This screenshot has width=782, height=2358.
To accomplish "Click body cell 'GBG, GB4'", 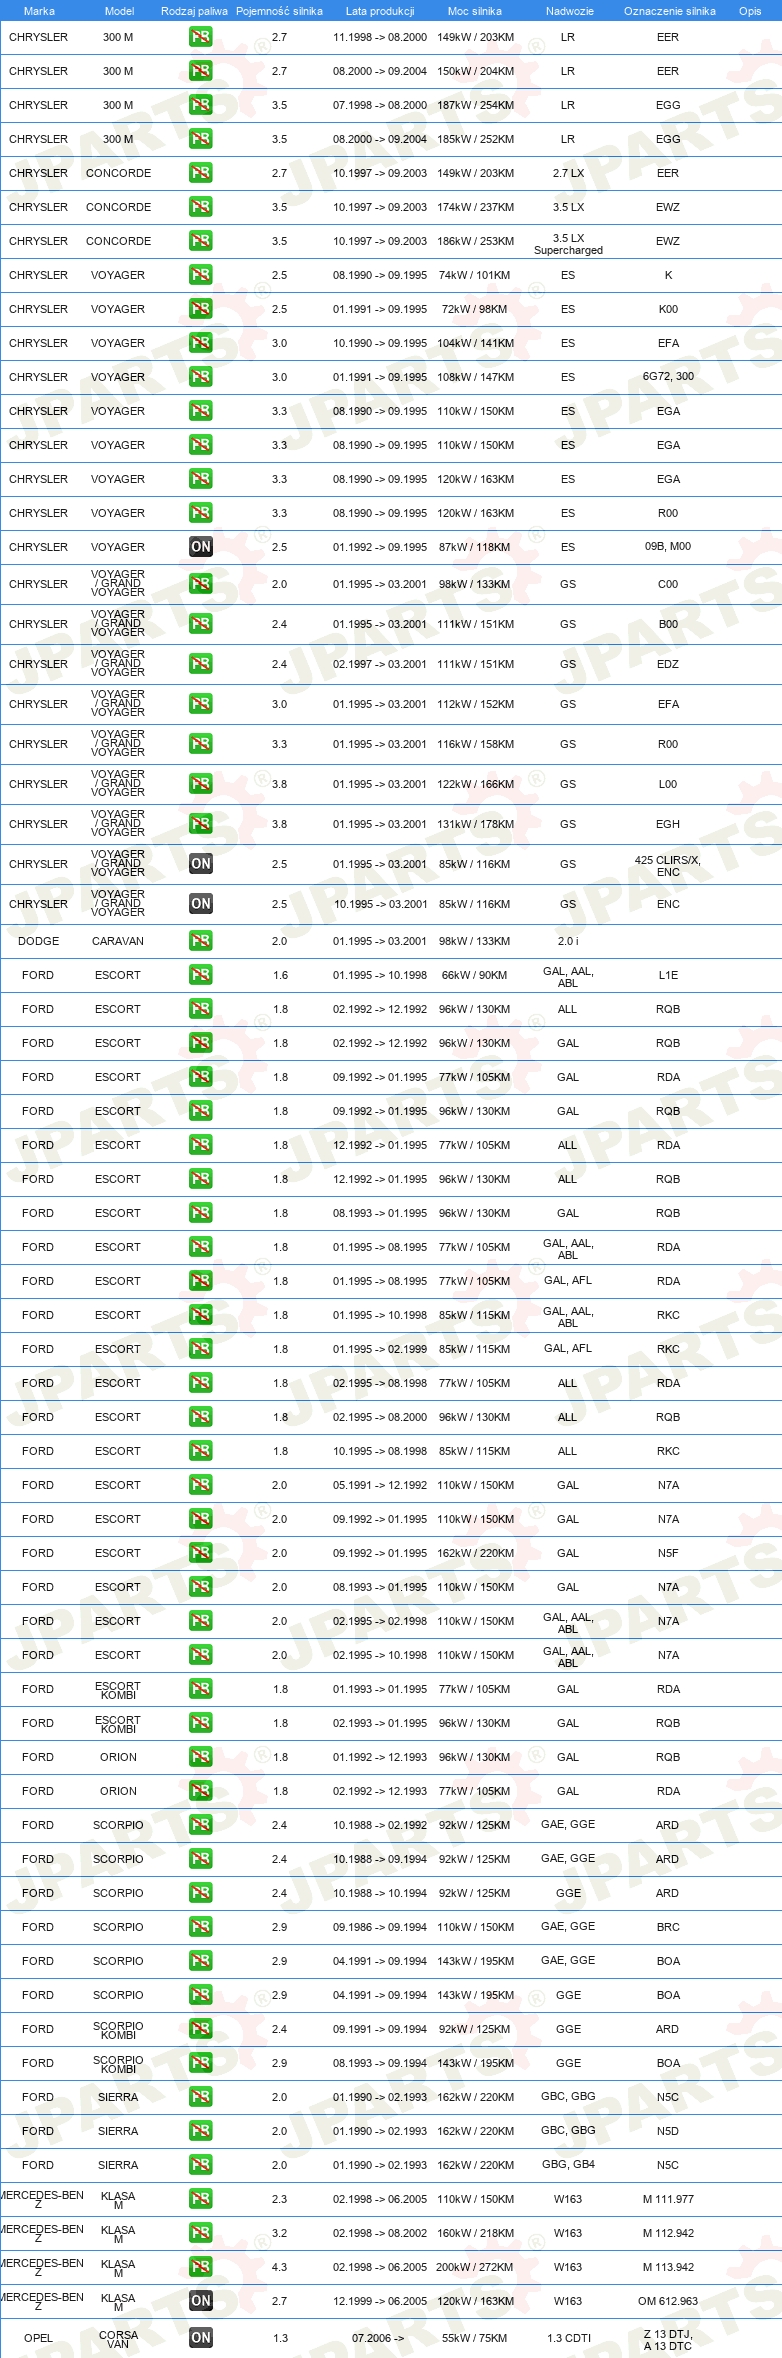I will (568, 2164).
